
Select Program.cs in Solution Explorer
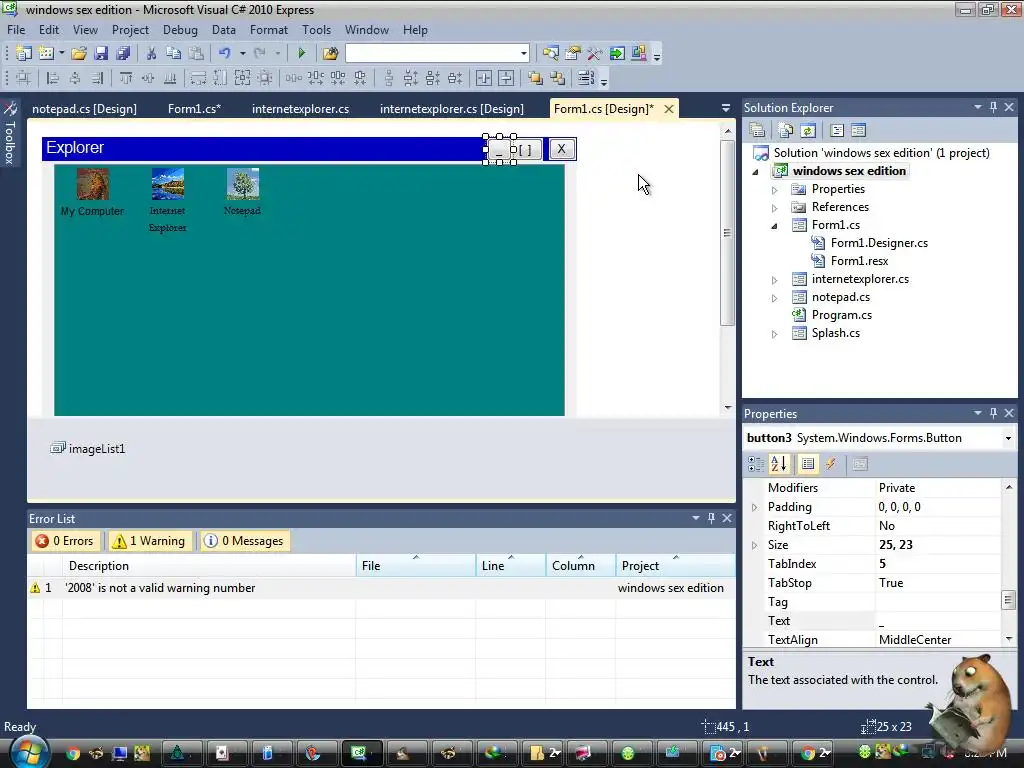[841, 315]
